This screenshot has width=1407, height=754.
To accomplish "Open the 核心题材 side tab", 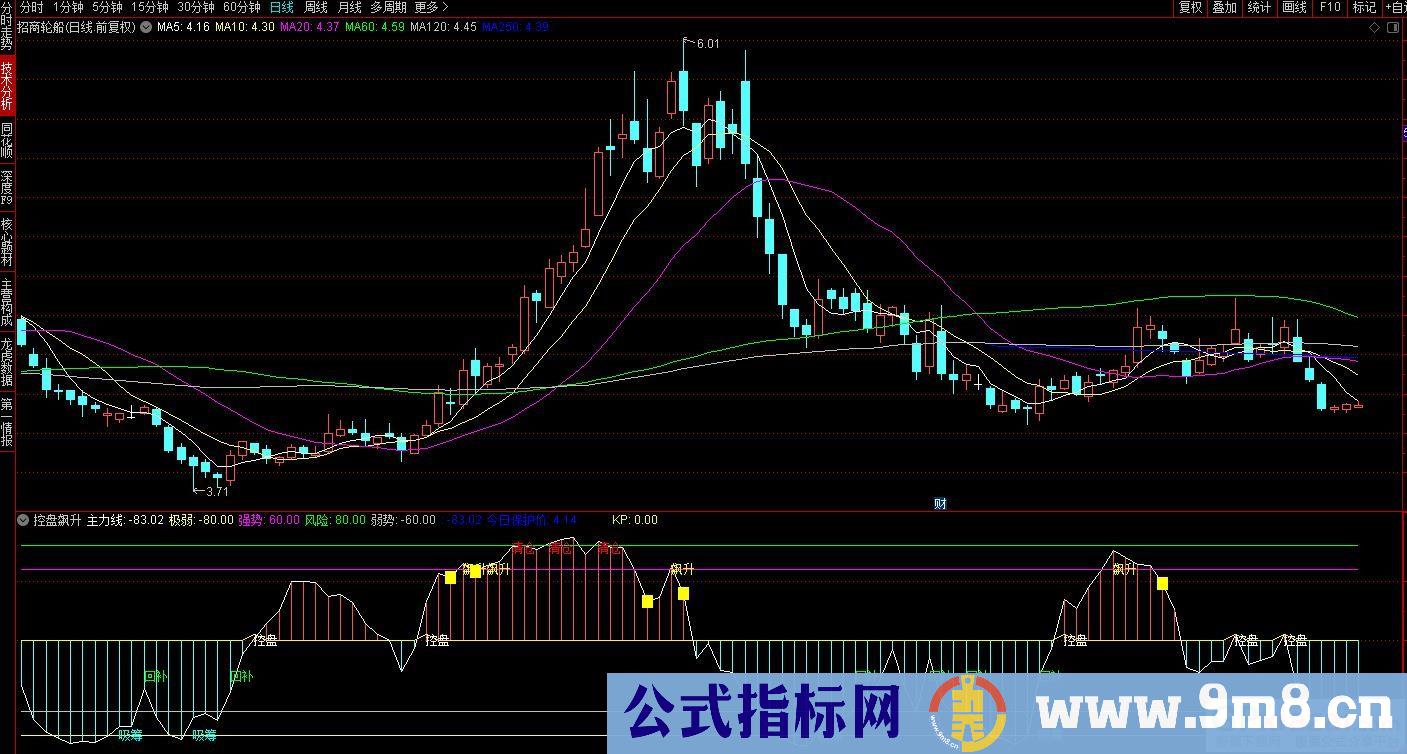I will click(x=7, y=241).
